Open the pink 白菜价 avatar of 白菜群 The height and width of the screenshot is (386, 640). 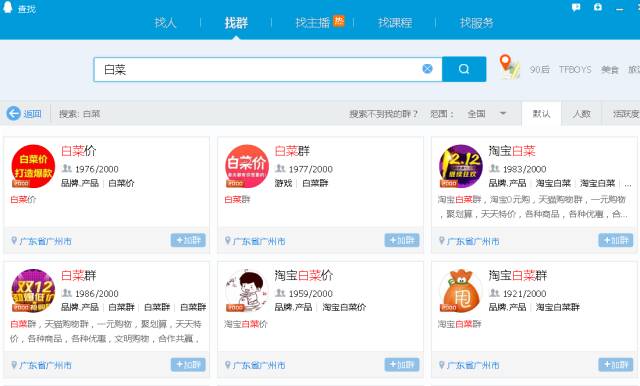(247, 166)
